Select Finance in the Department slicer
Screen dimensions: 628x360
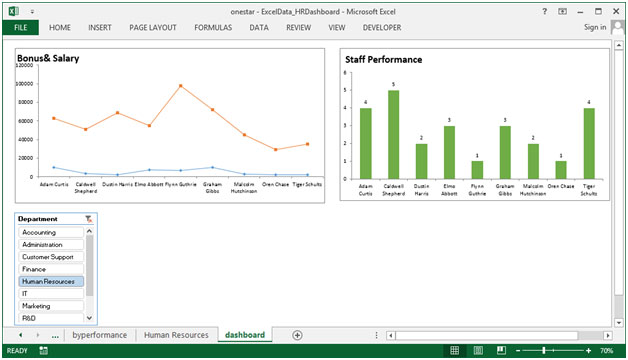(51, 269)
